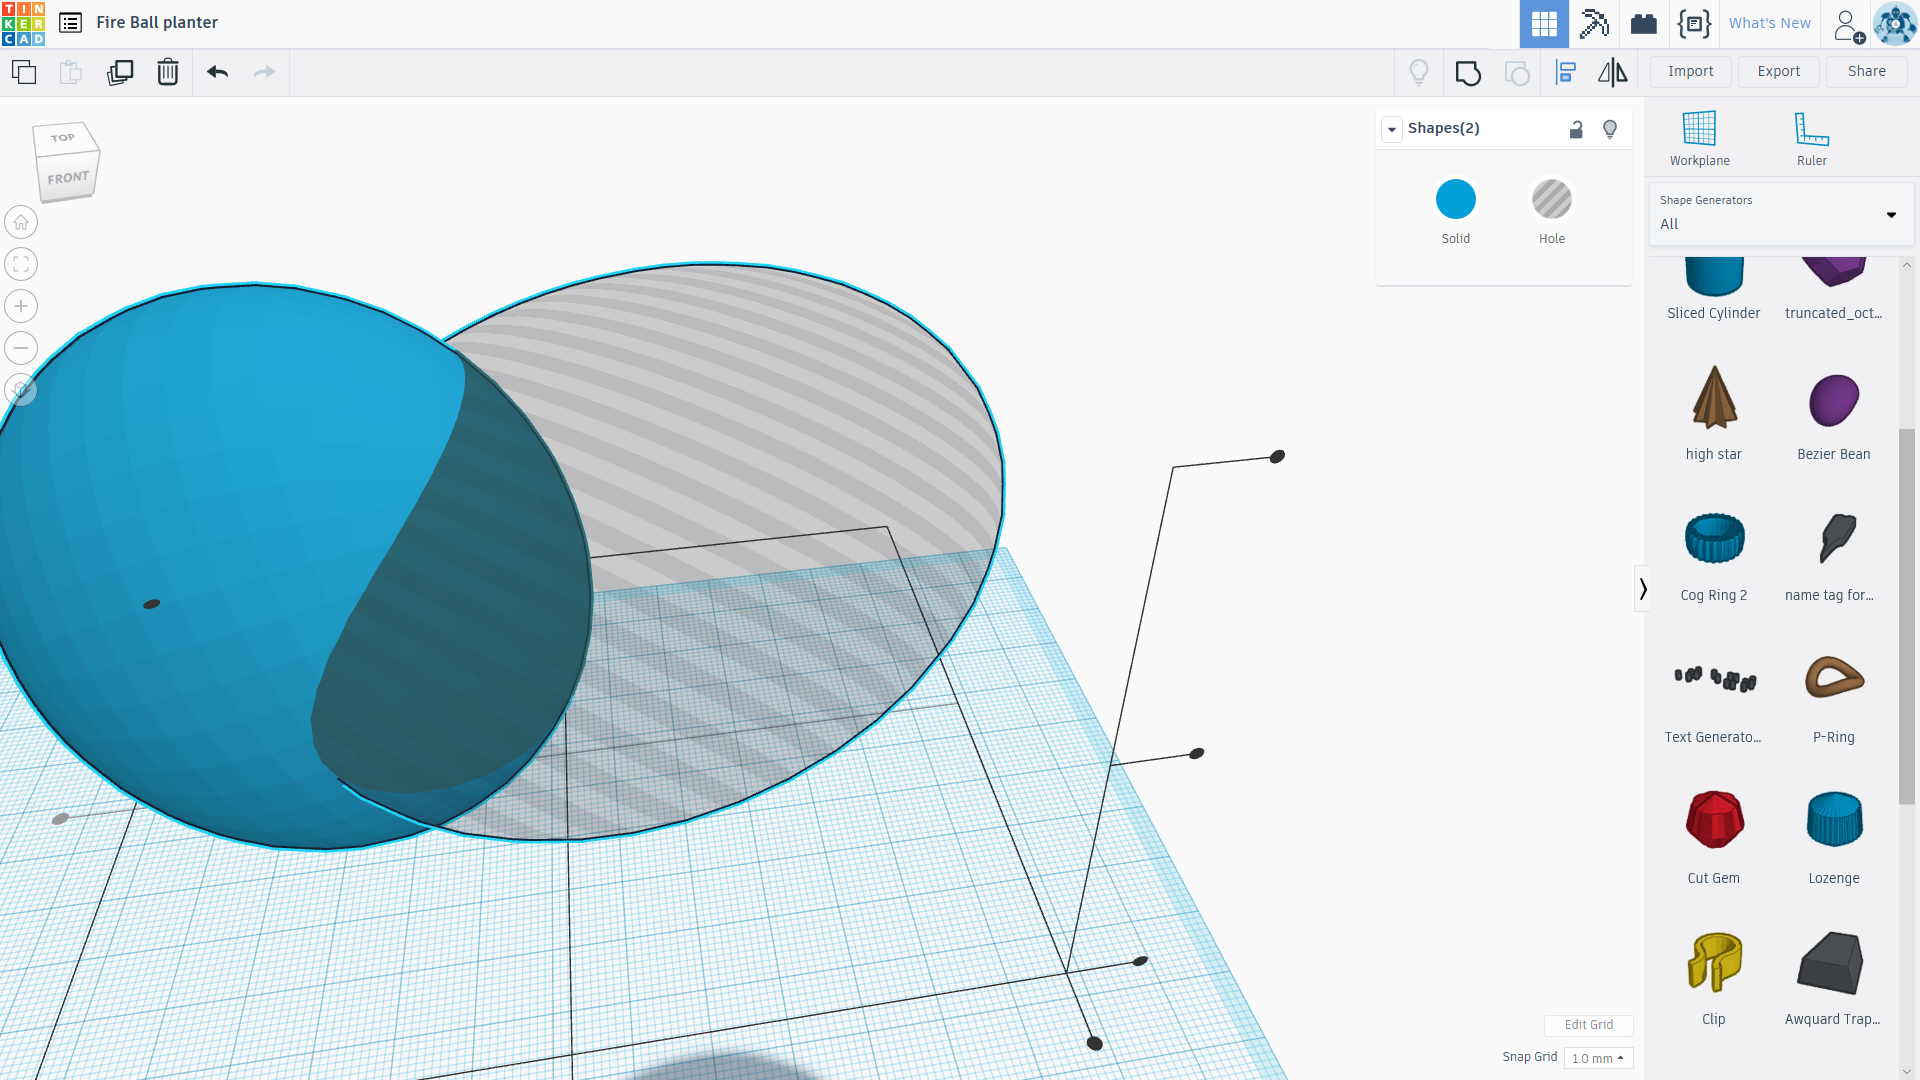Image resolution: width=1920 pixels, height=1080 pixels.
Task: Set selected shapes to Hole
Action: (x=1552, y=211)
